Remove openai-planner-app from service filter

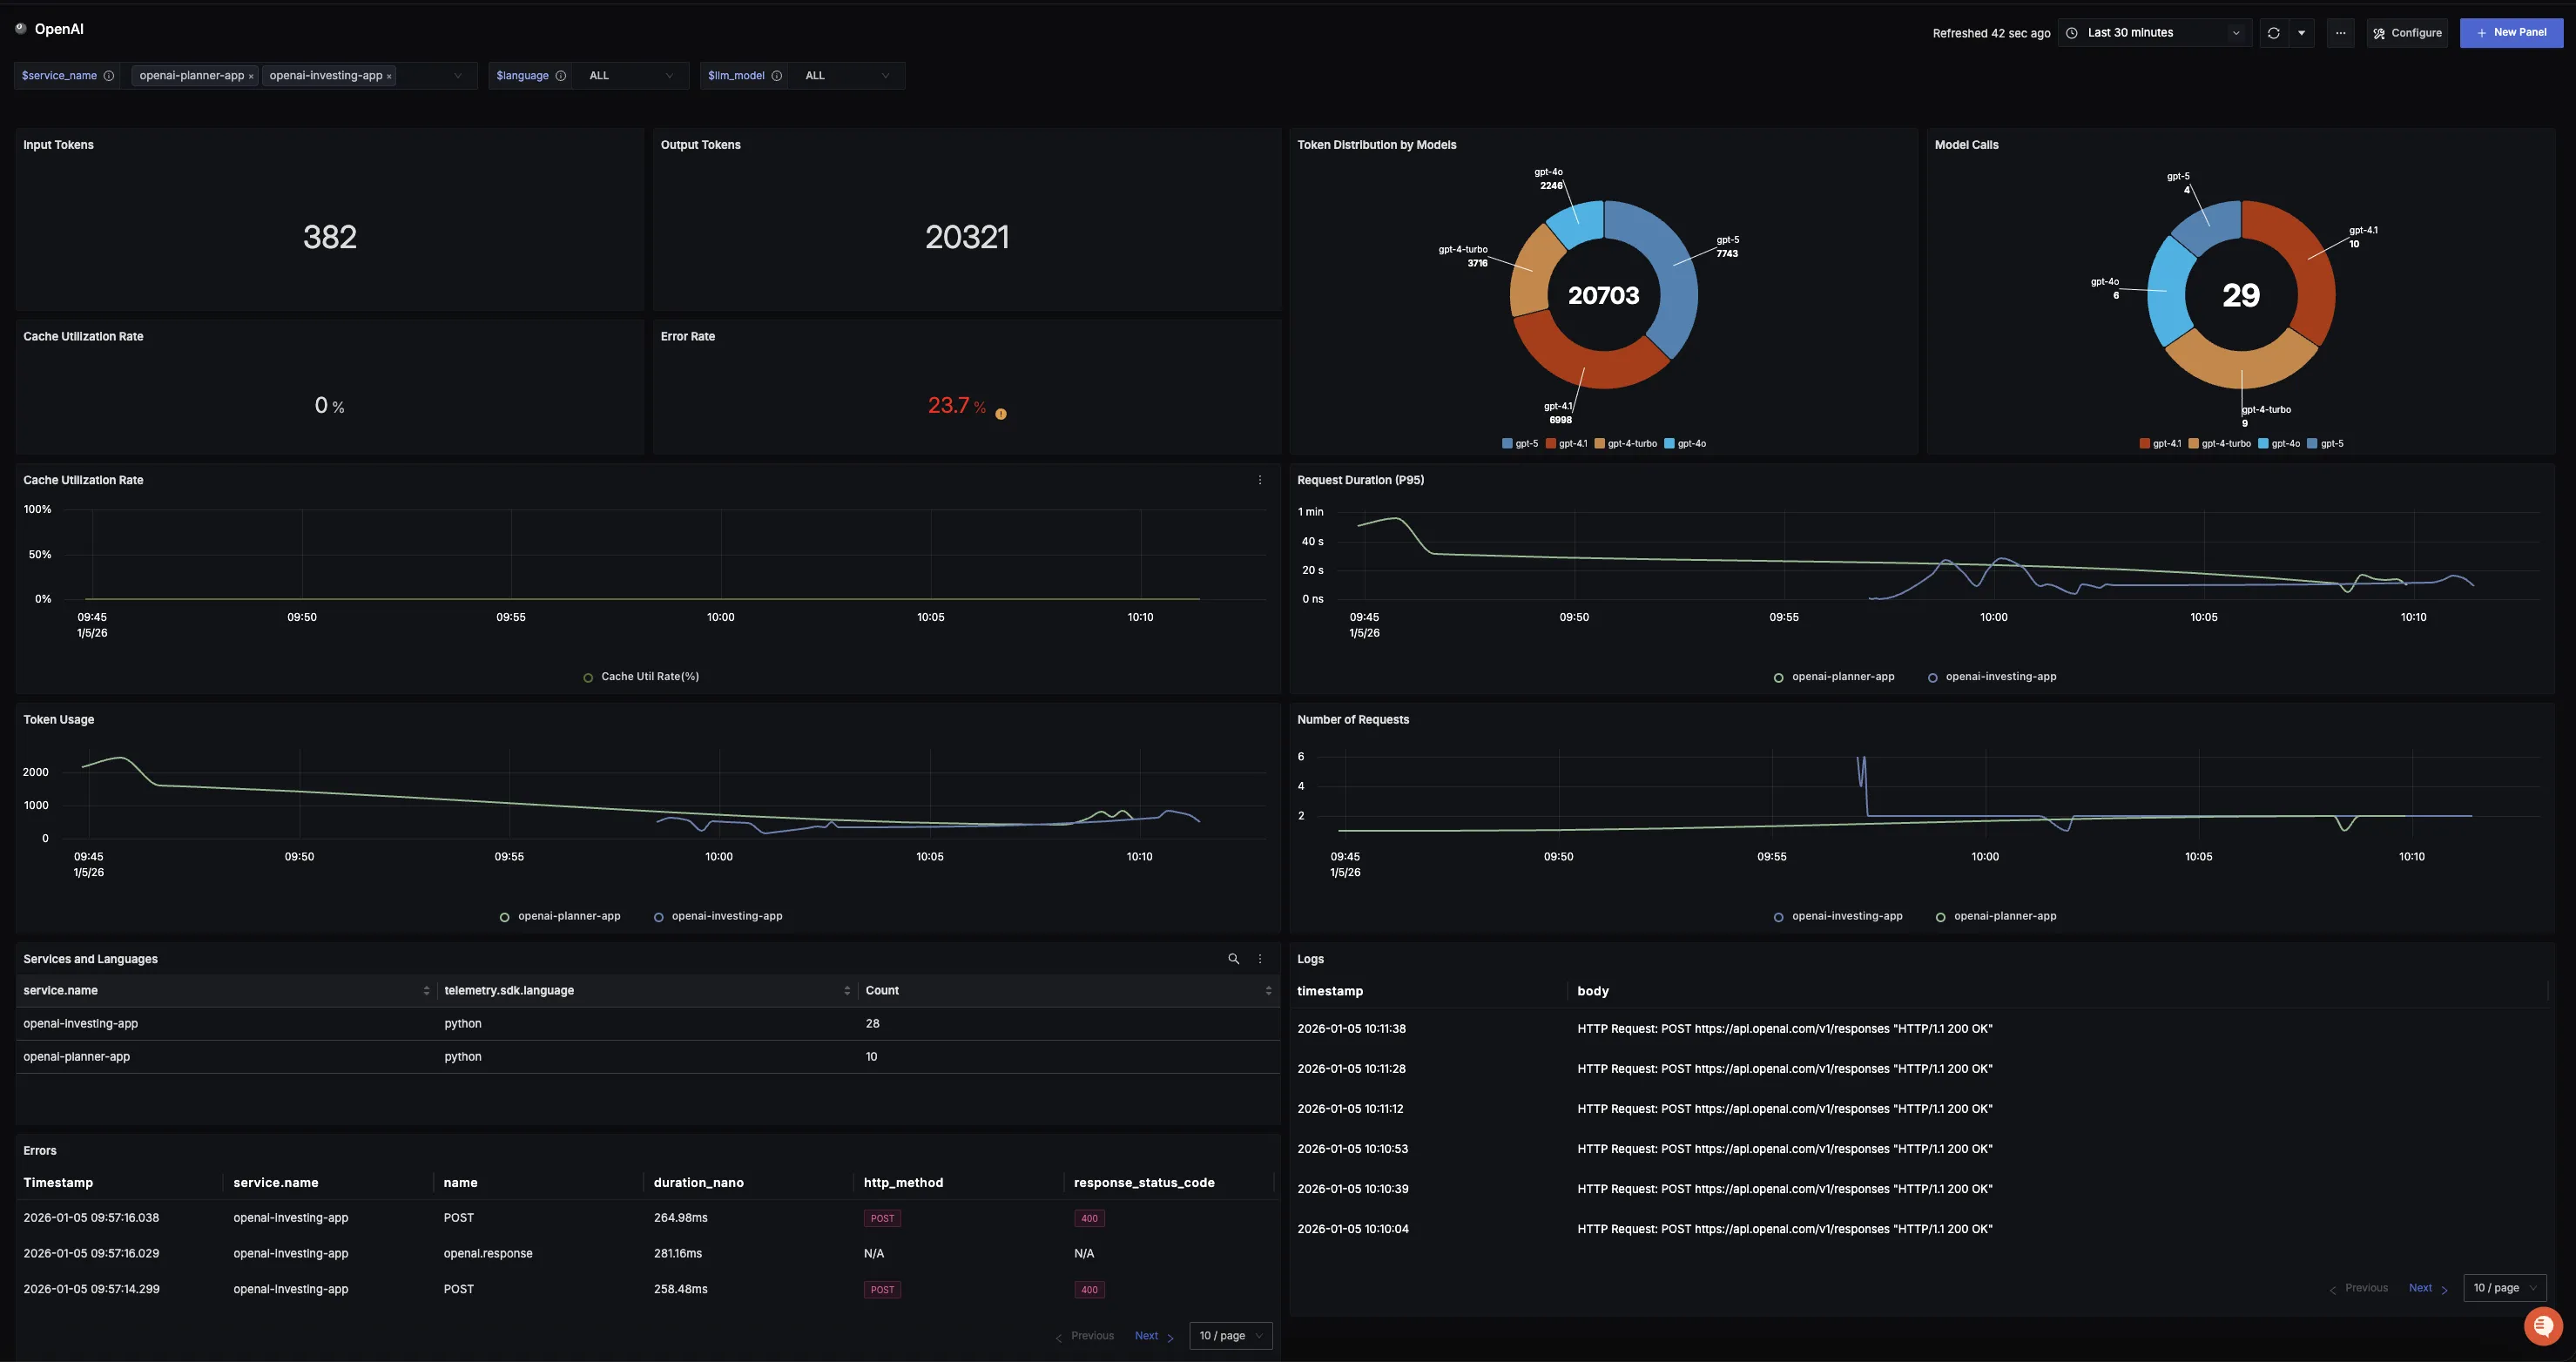point(251,77)
